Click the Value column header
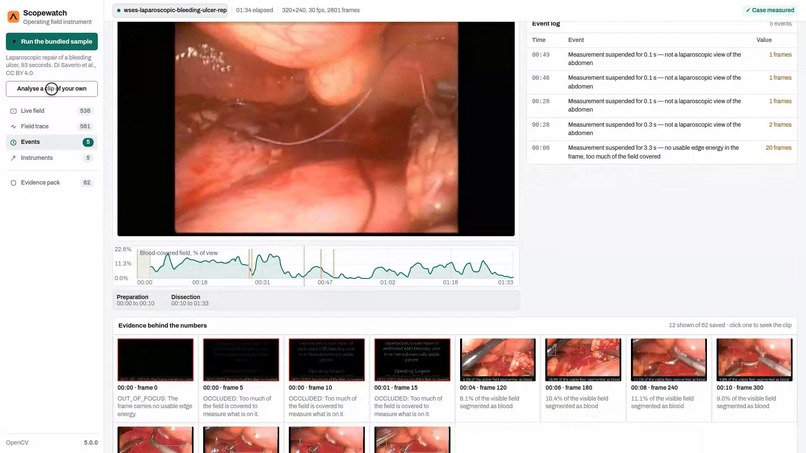Viewport: 806px width, 453px height. pos(764,40)
